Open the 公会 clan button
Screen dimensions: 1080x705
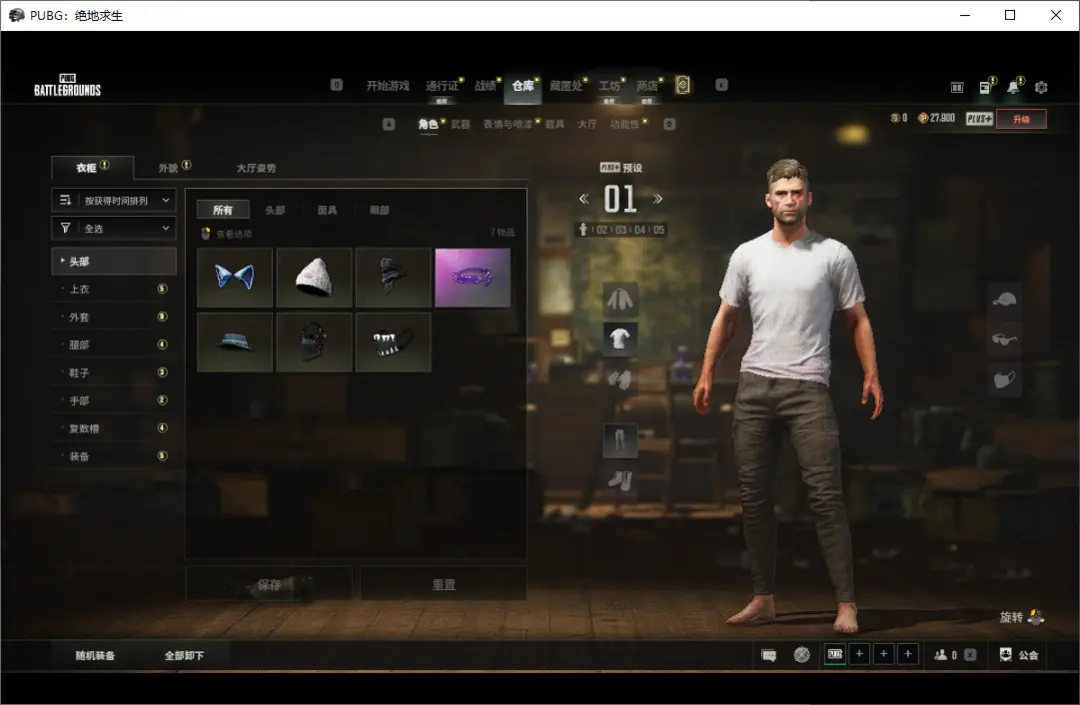(1019, 655)
